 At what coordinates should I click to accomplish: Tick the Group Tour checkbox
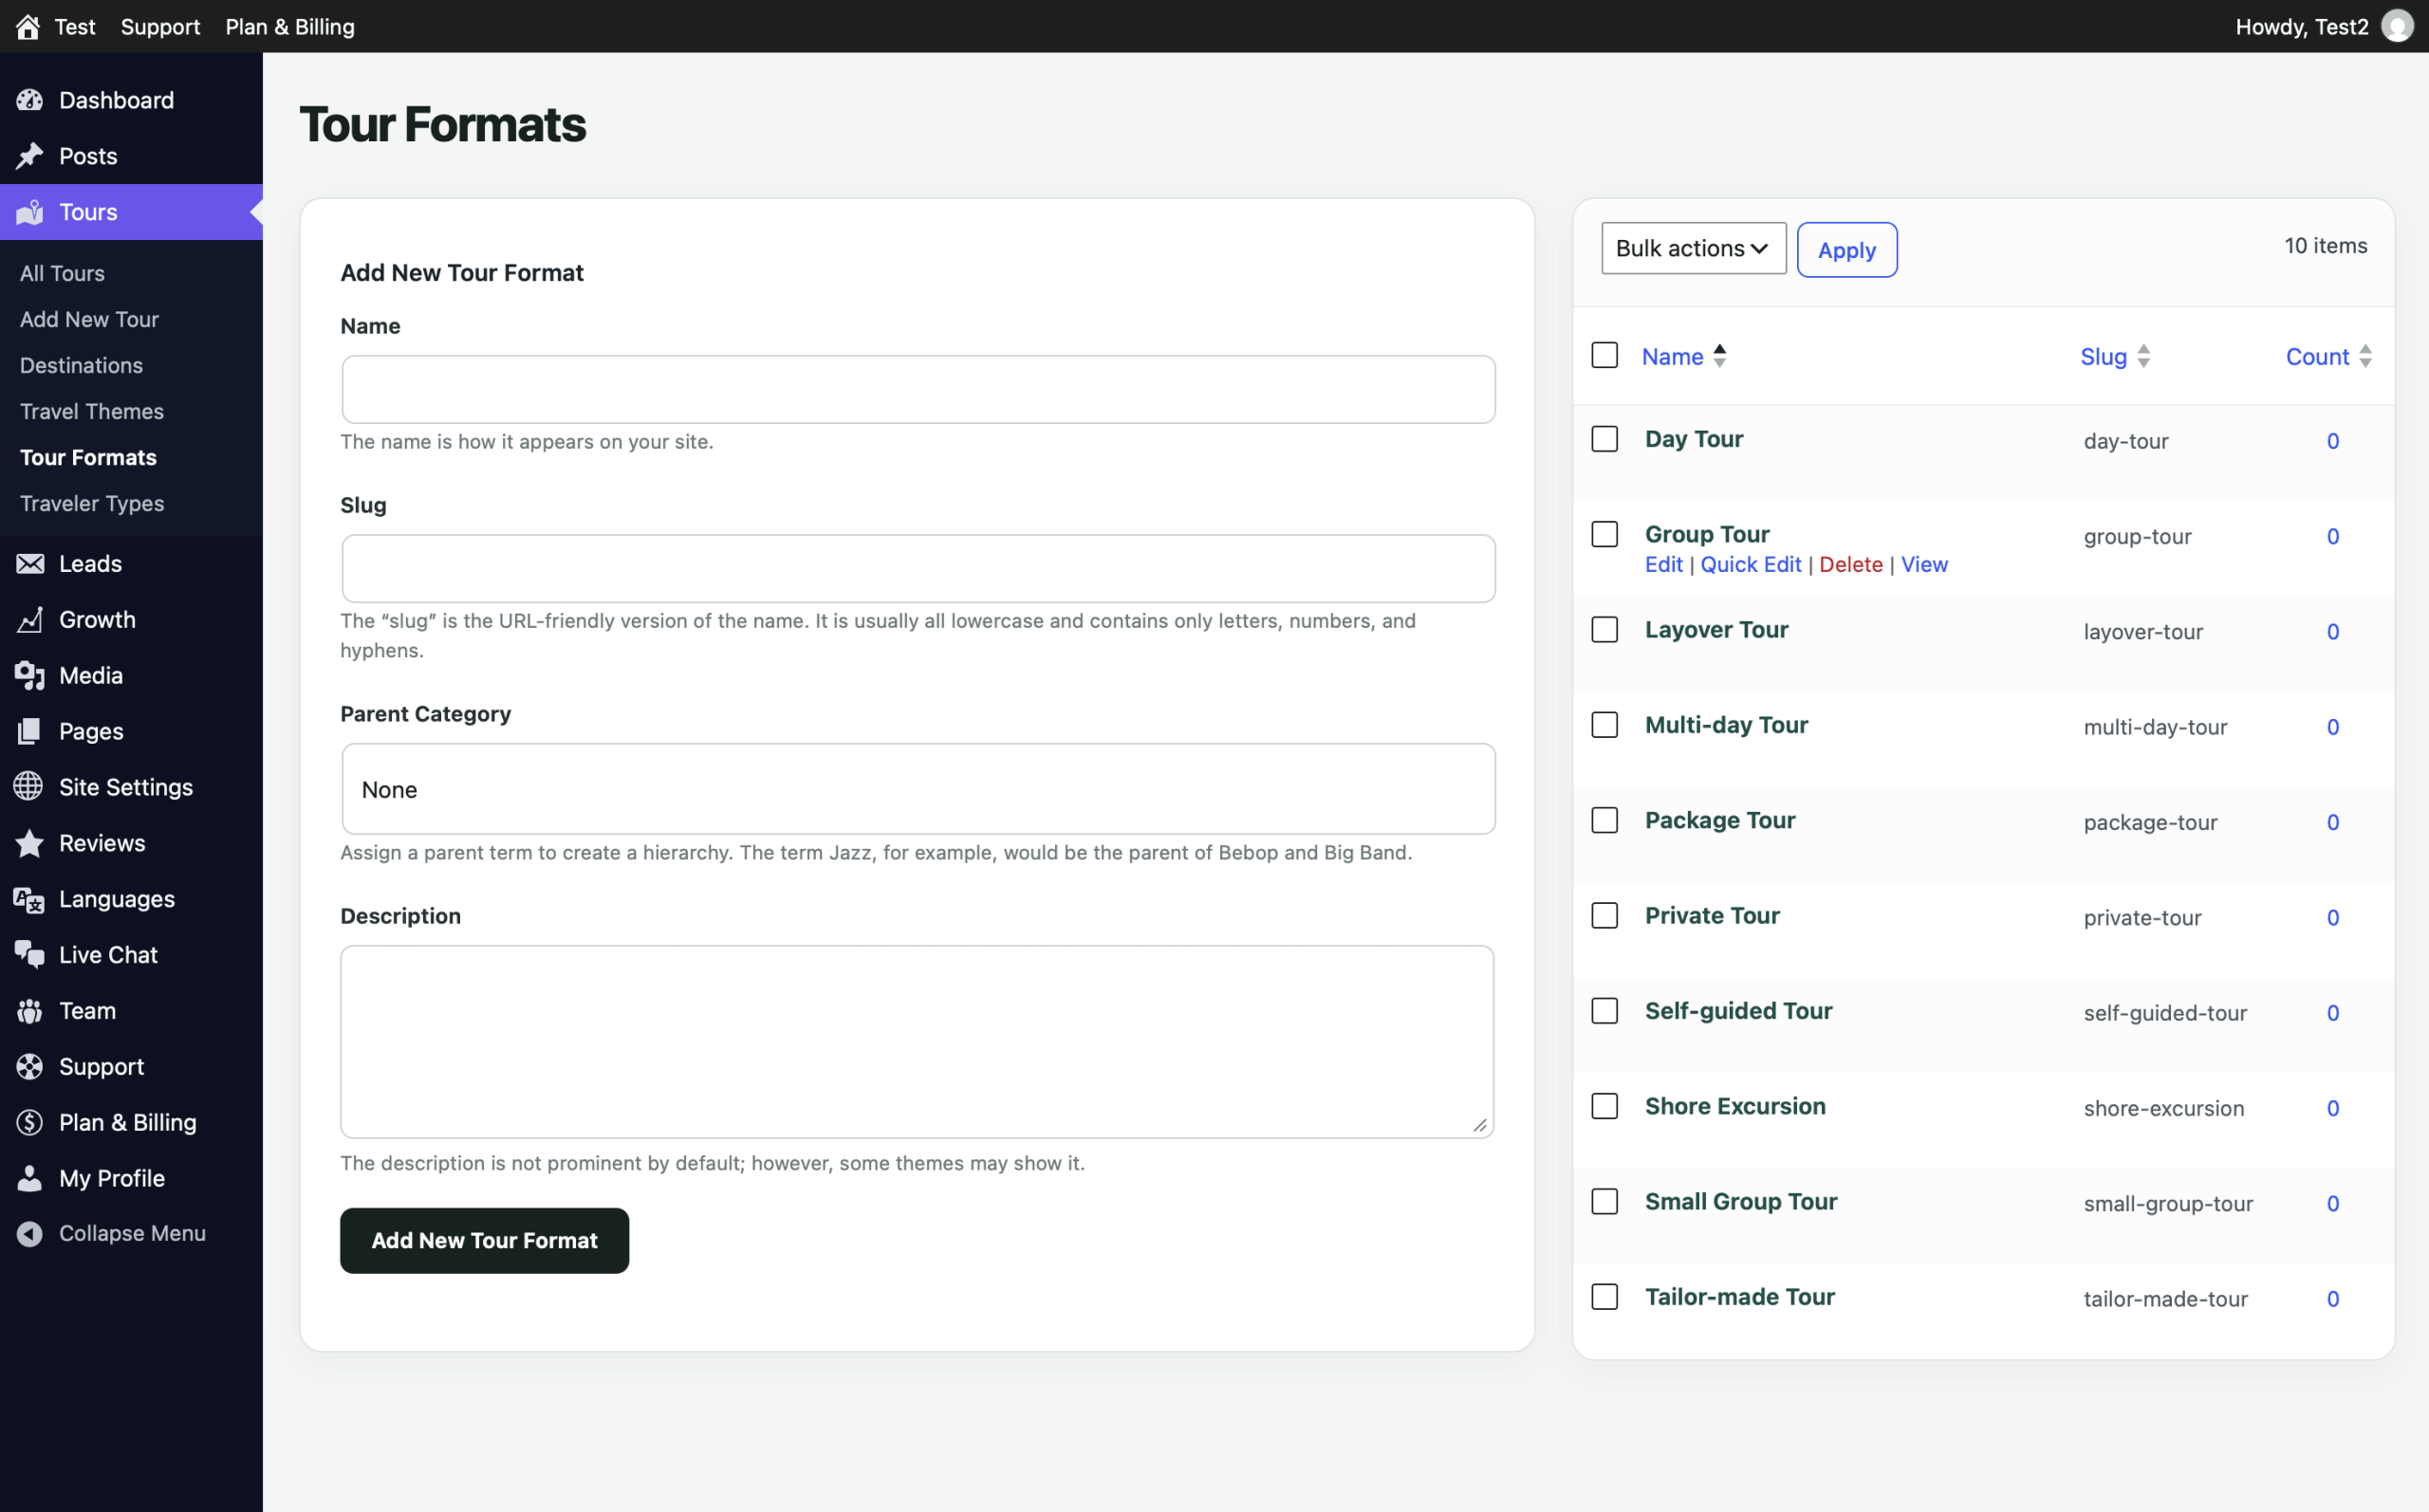click(1604, 534)
